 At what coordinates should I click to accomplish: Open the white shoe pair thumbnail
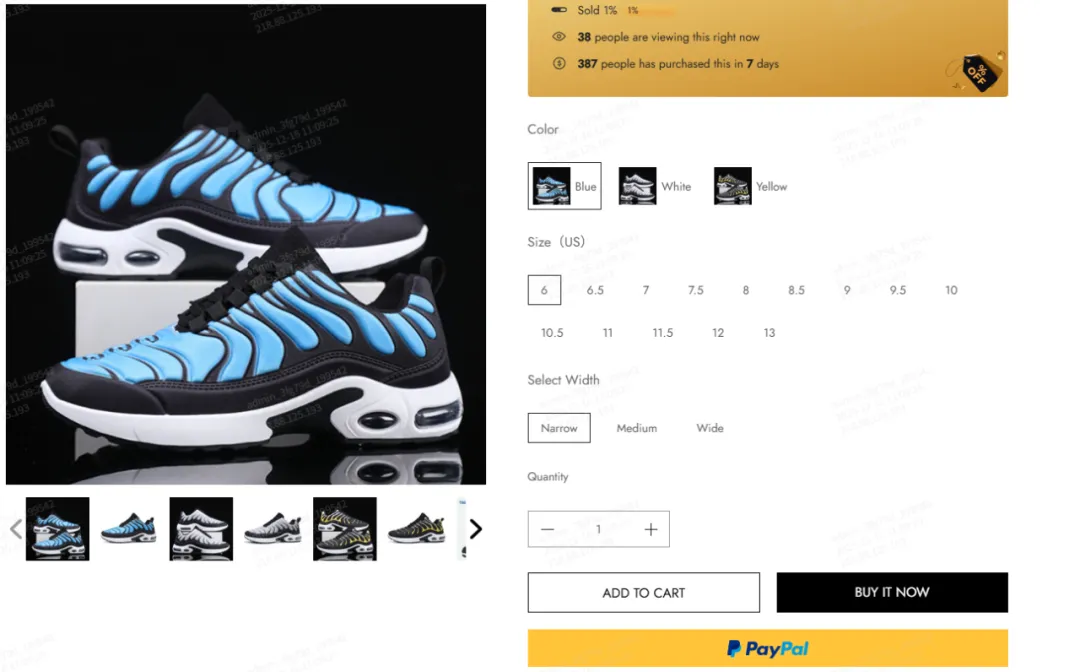[x=201, y=529]
